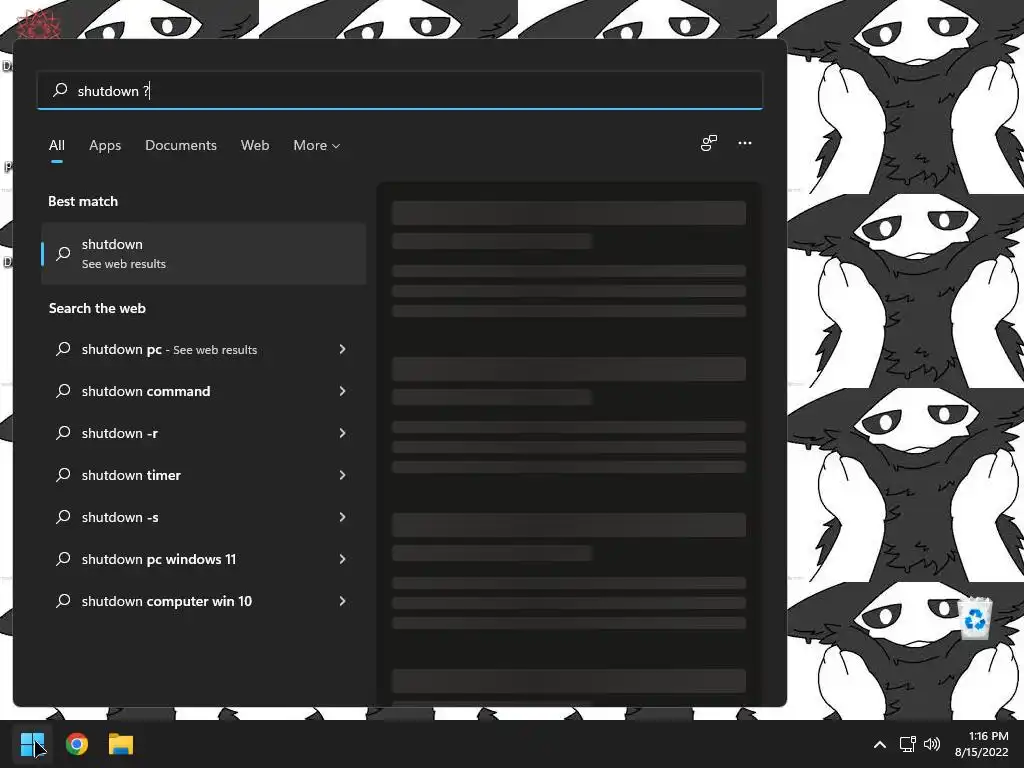Select the shutdown -s suggestion

(x=203, y=517)
